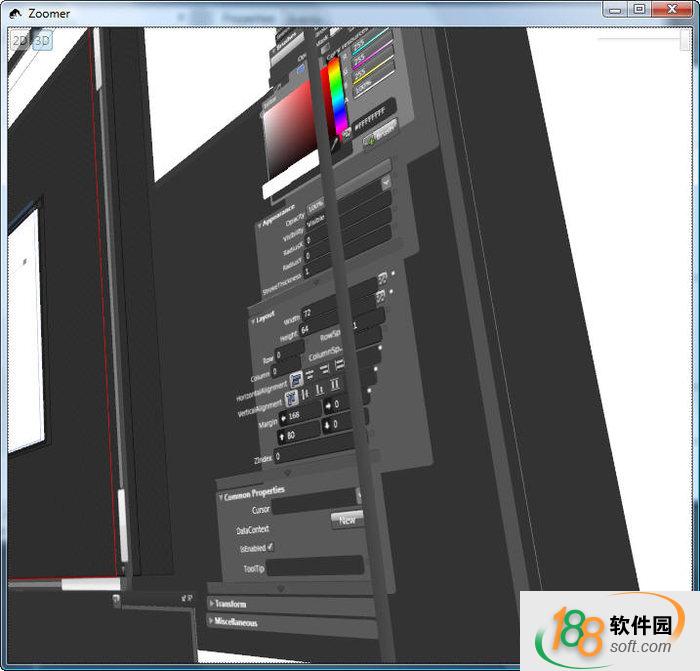This screenshot has width=700, height=671.
Task: Click the color eyedropper icon
Action: click(346, 133)
